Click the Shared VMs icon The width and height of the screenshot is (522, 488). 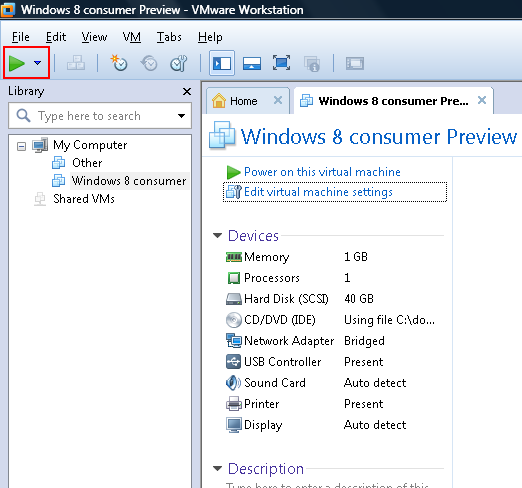coord(40,199)
